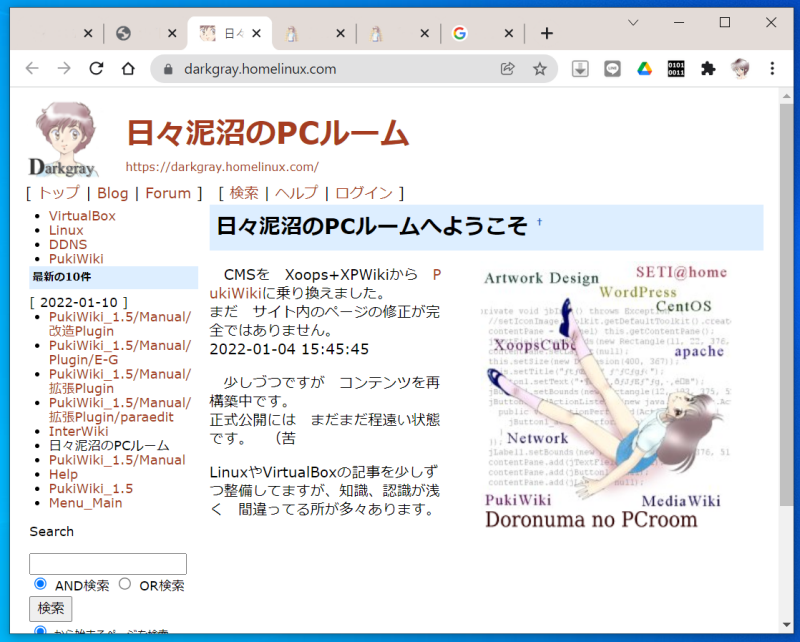Image resolution: width=800 pixels, height=642 pixels.
Task: Click the 日々泥沼のPCルームへようこそ heading
Action: 372,226
